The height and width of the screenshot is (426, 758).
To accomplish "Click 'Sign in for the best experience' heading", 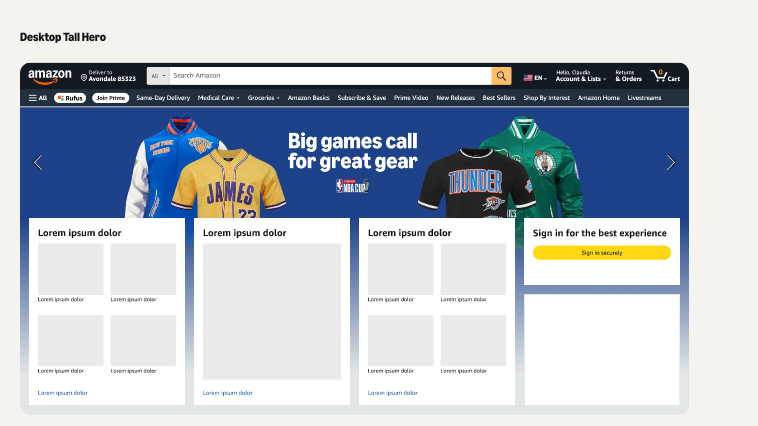I will pos(599,233).
